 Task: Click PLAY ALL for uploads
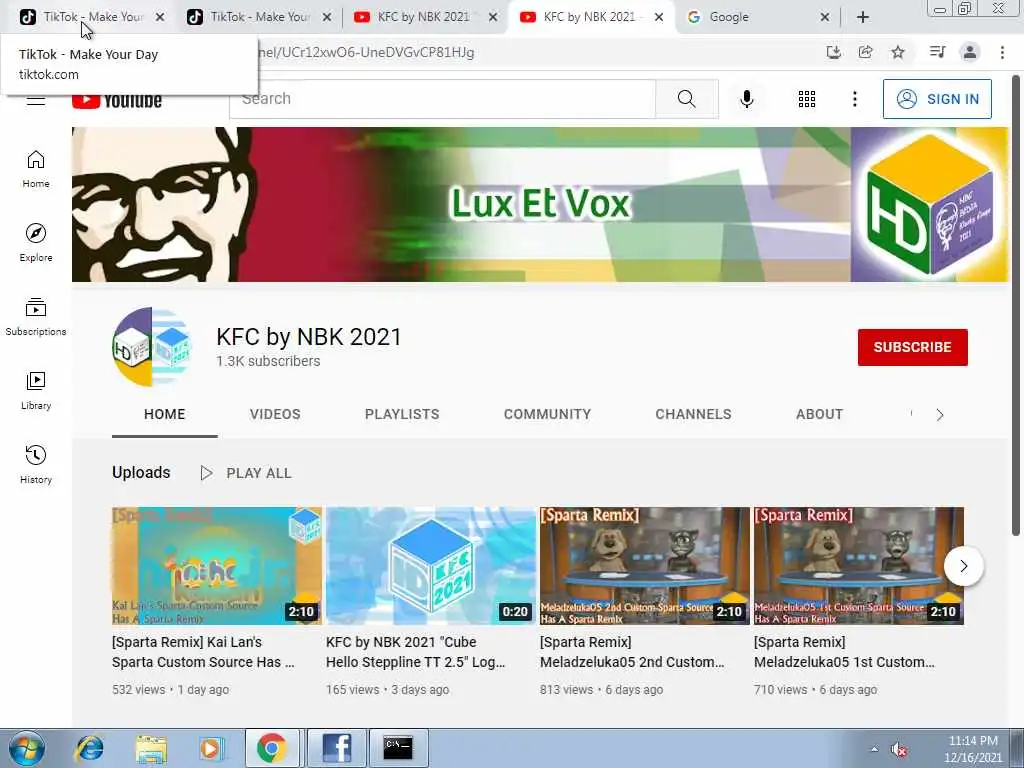coord(247,473)
